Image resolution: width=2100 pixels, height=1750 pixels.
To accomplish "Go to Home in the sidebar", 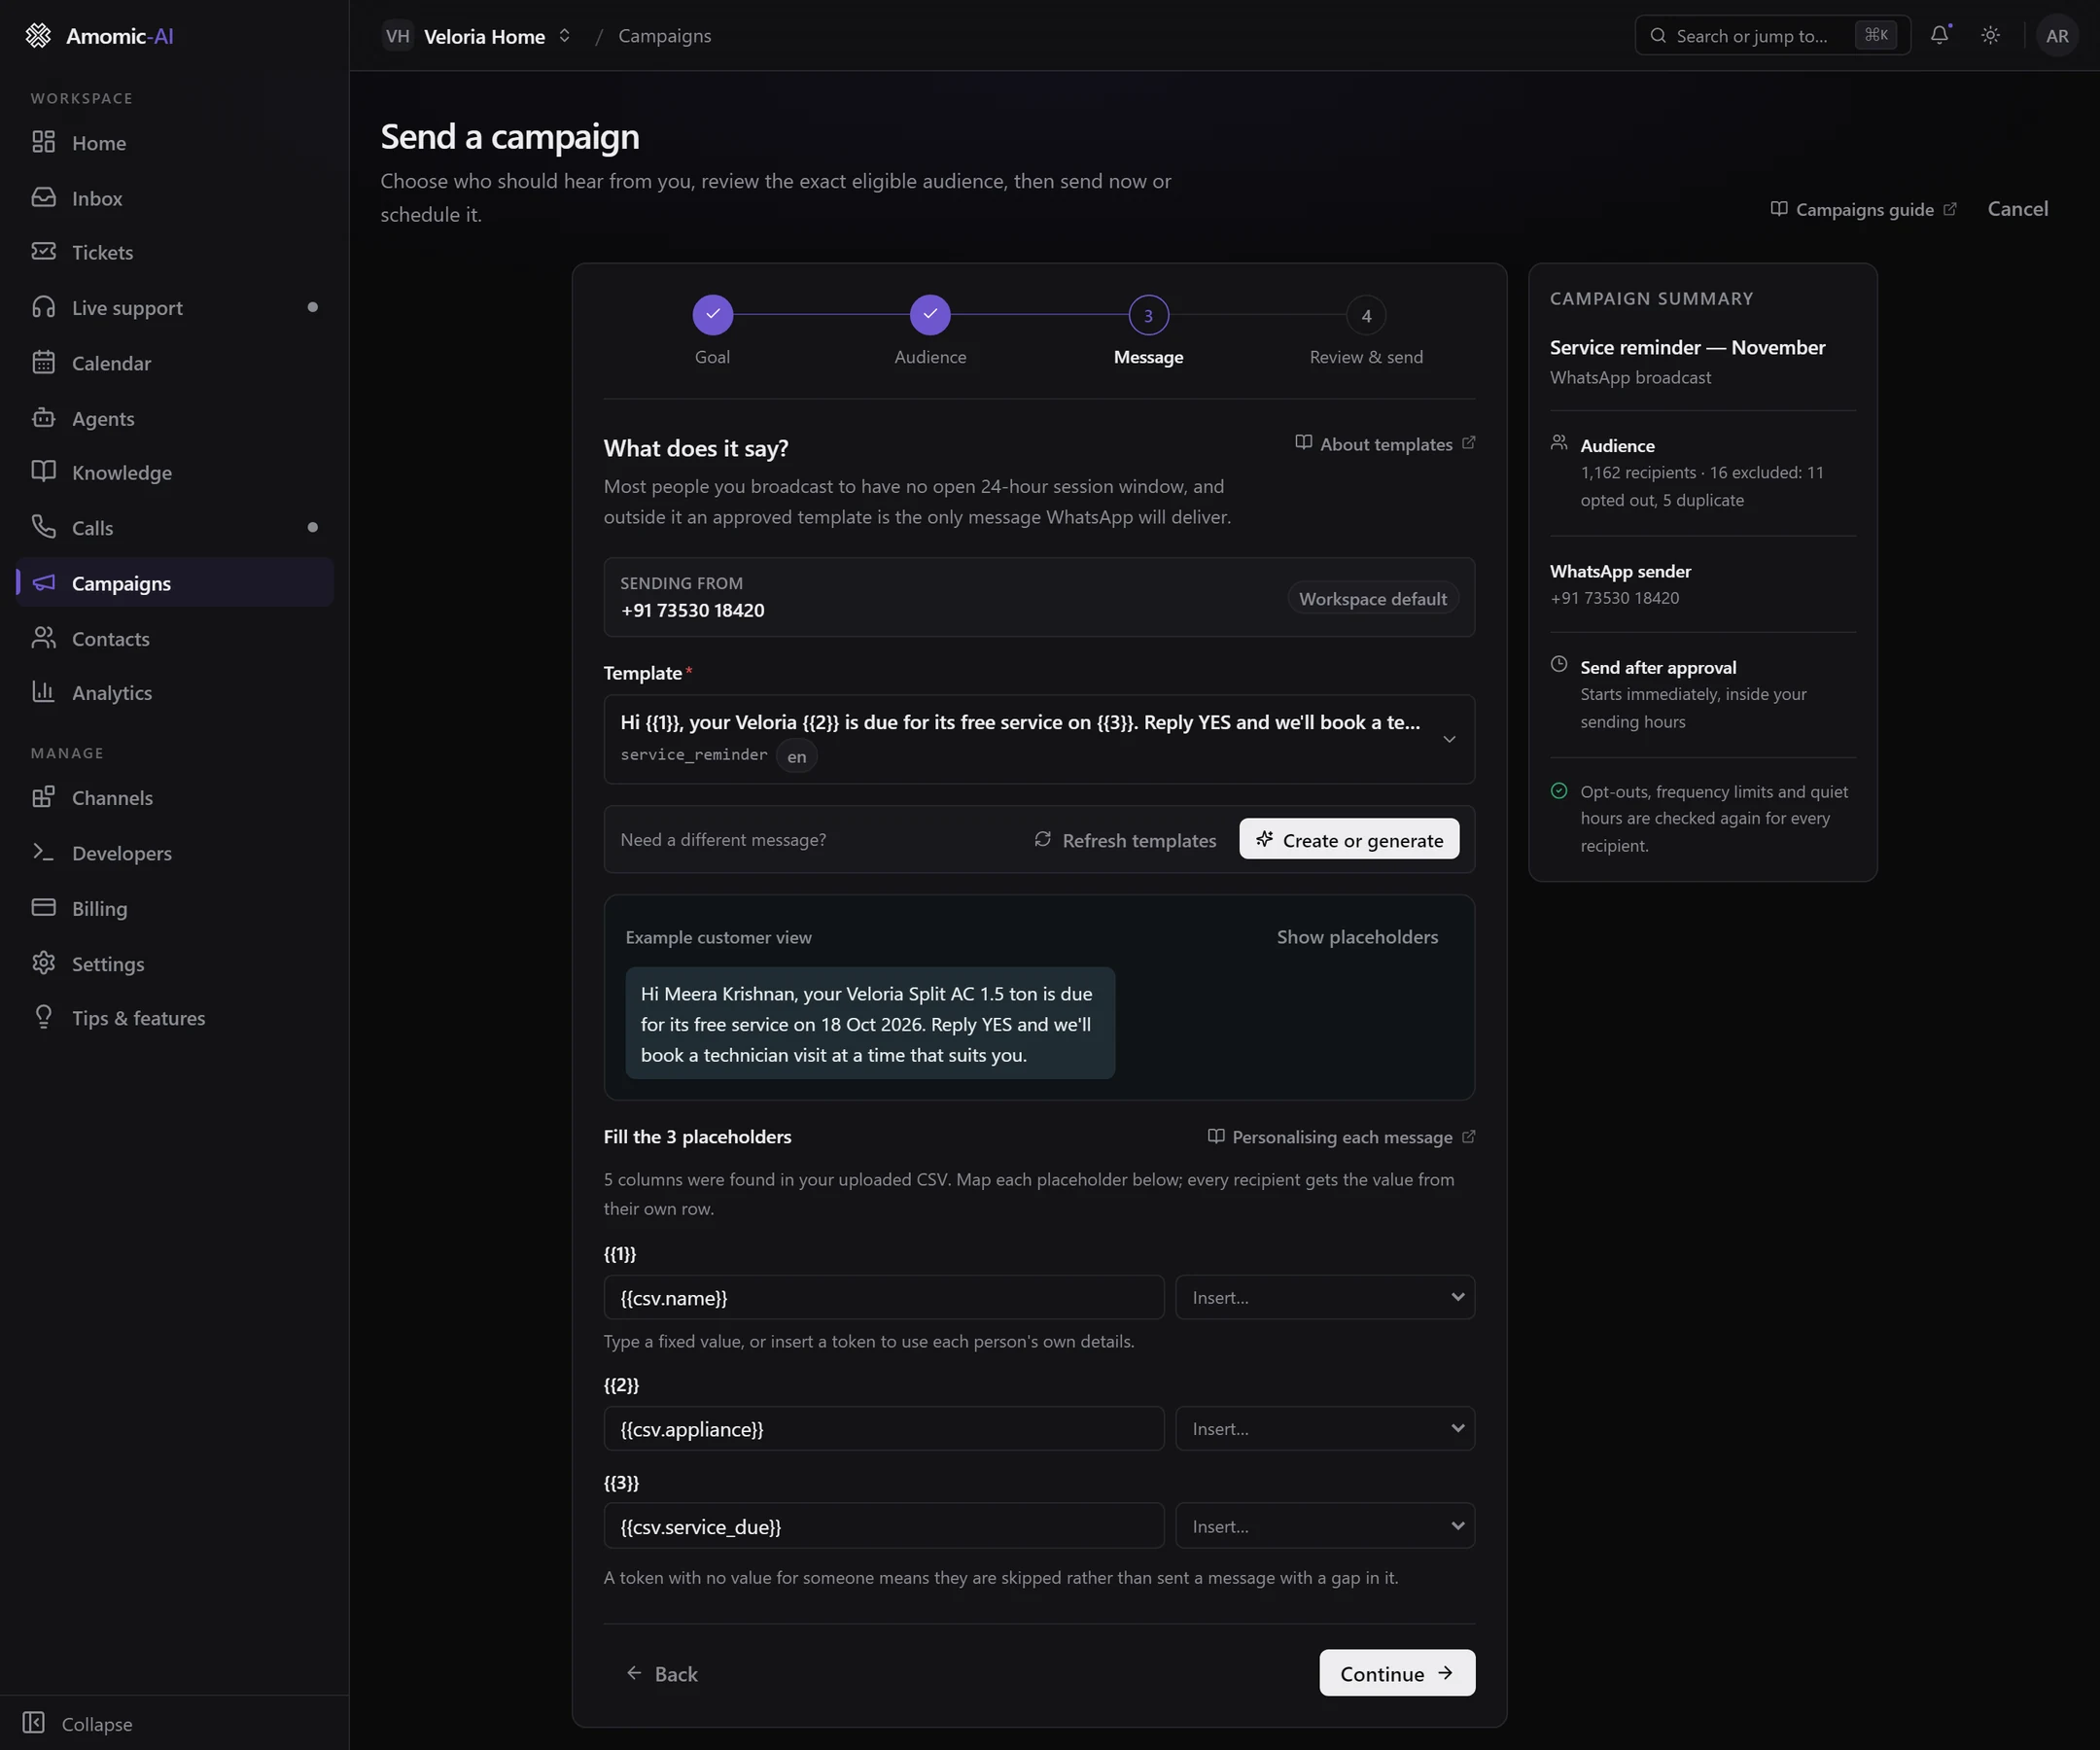I will click(x=175, y=142).
